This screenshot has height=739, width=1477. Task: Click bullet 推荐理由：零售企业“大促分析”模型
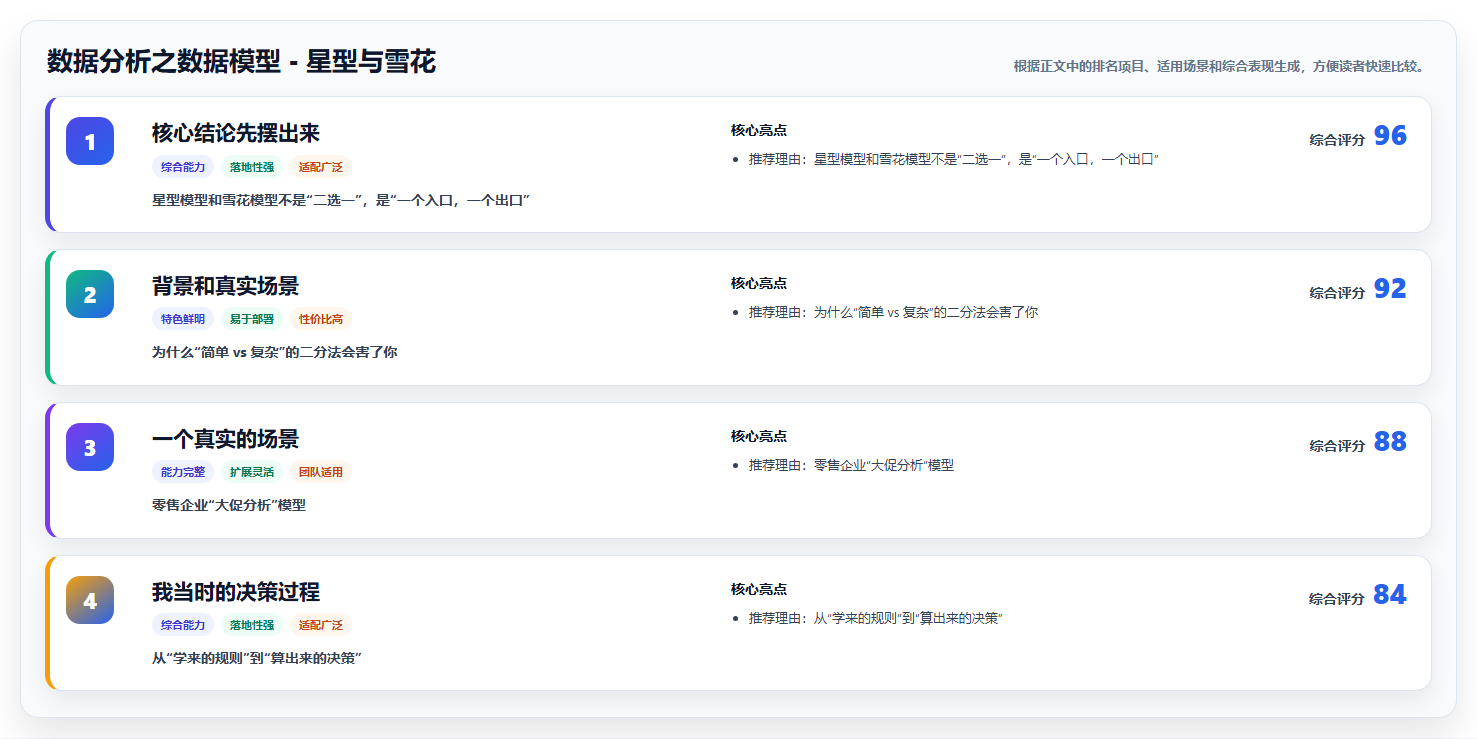[852, 466]
